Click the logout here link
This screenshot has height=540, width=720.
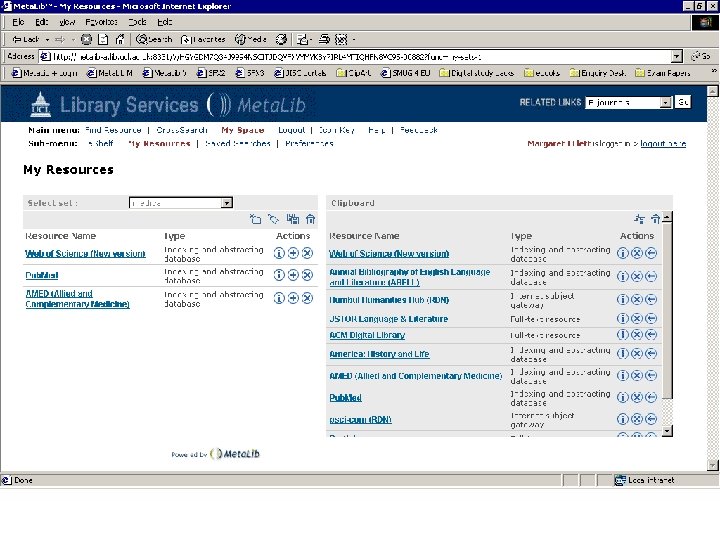(x=663, y=144)
